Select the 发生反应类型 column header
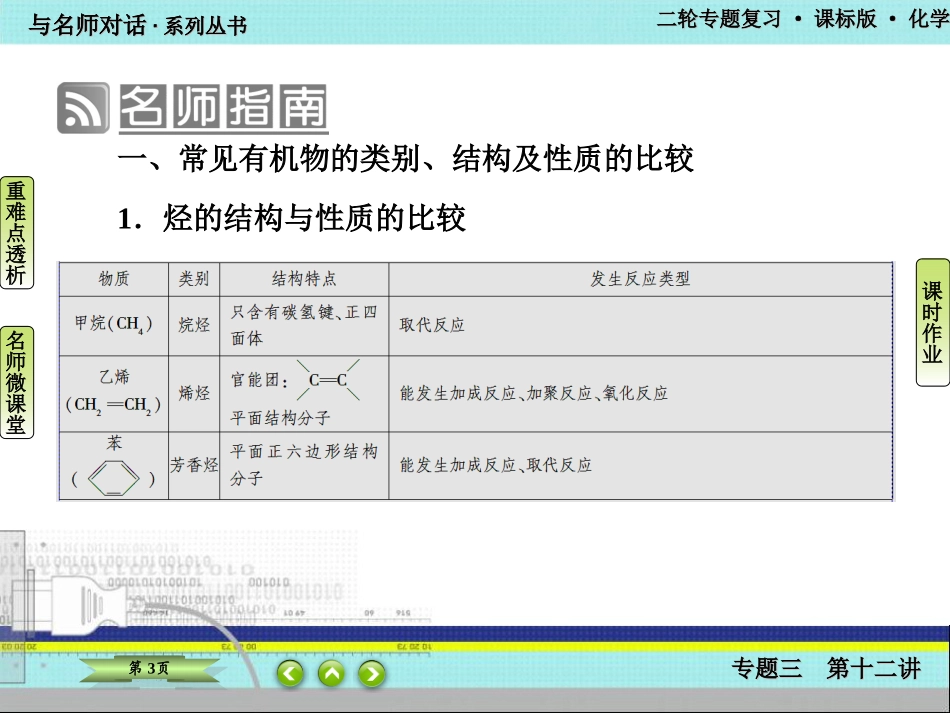This screenshot has height=713, width=950. coord(640,279)
